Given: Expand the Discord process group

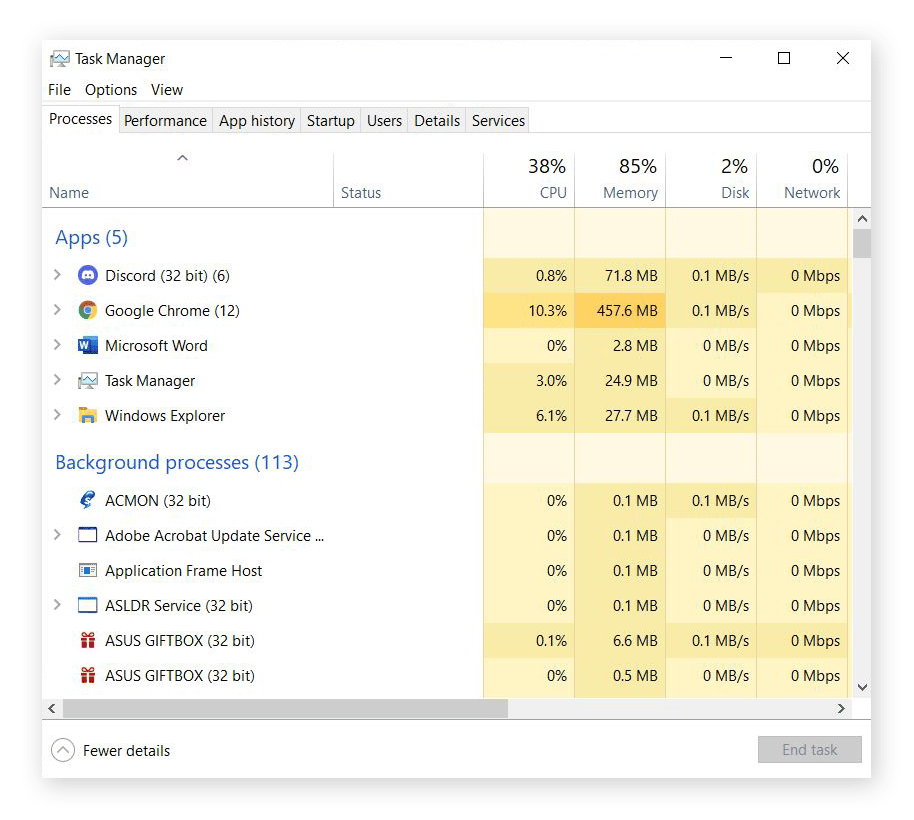Looking at the screenshot, I should pyautogui.click(x=57, y=275).
